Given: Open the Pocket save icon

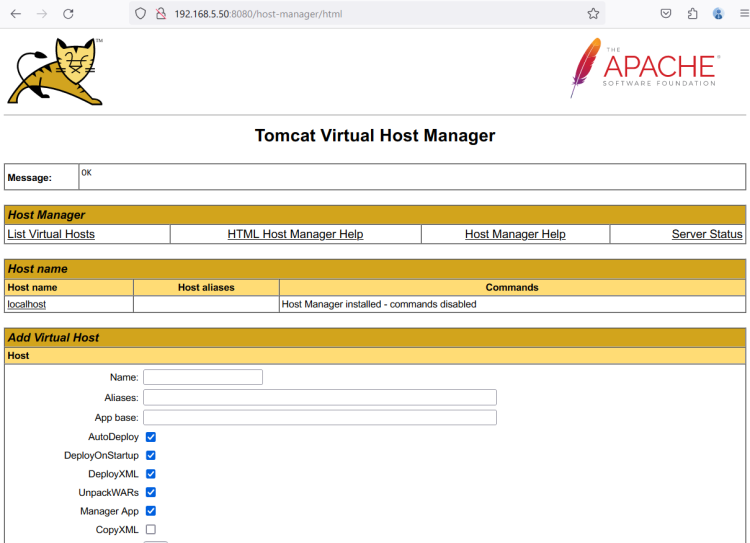Looking at the screenshot, I should click(666, 14).
